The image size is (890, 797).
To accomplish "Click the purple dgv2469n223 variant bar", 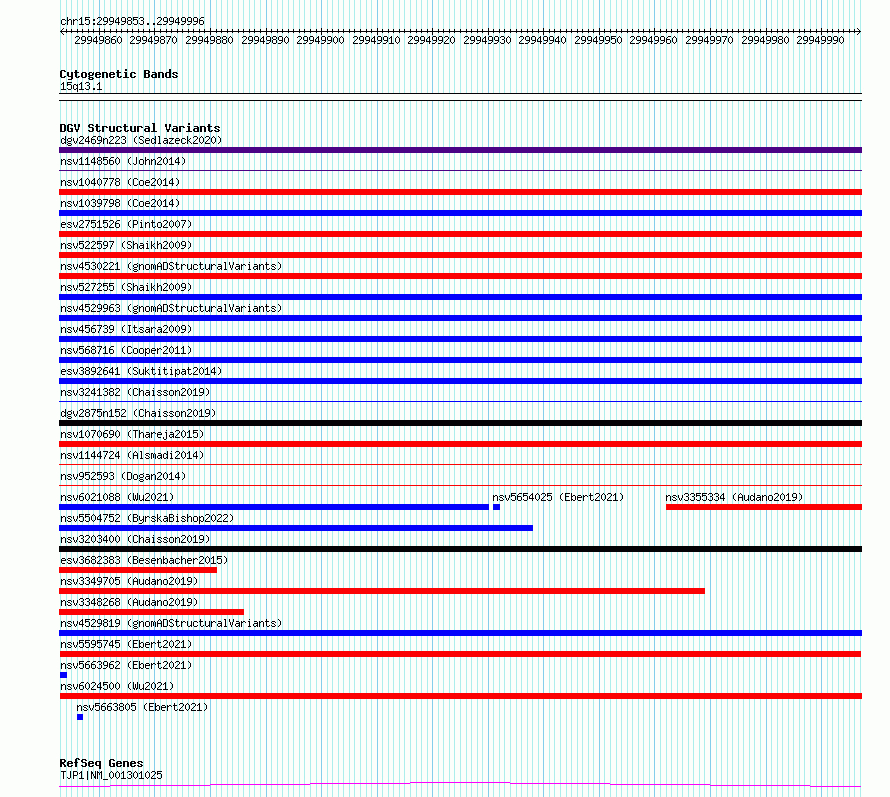I will coord(460,150).
